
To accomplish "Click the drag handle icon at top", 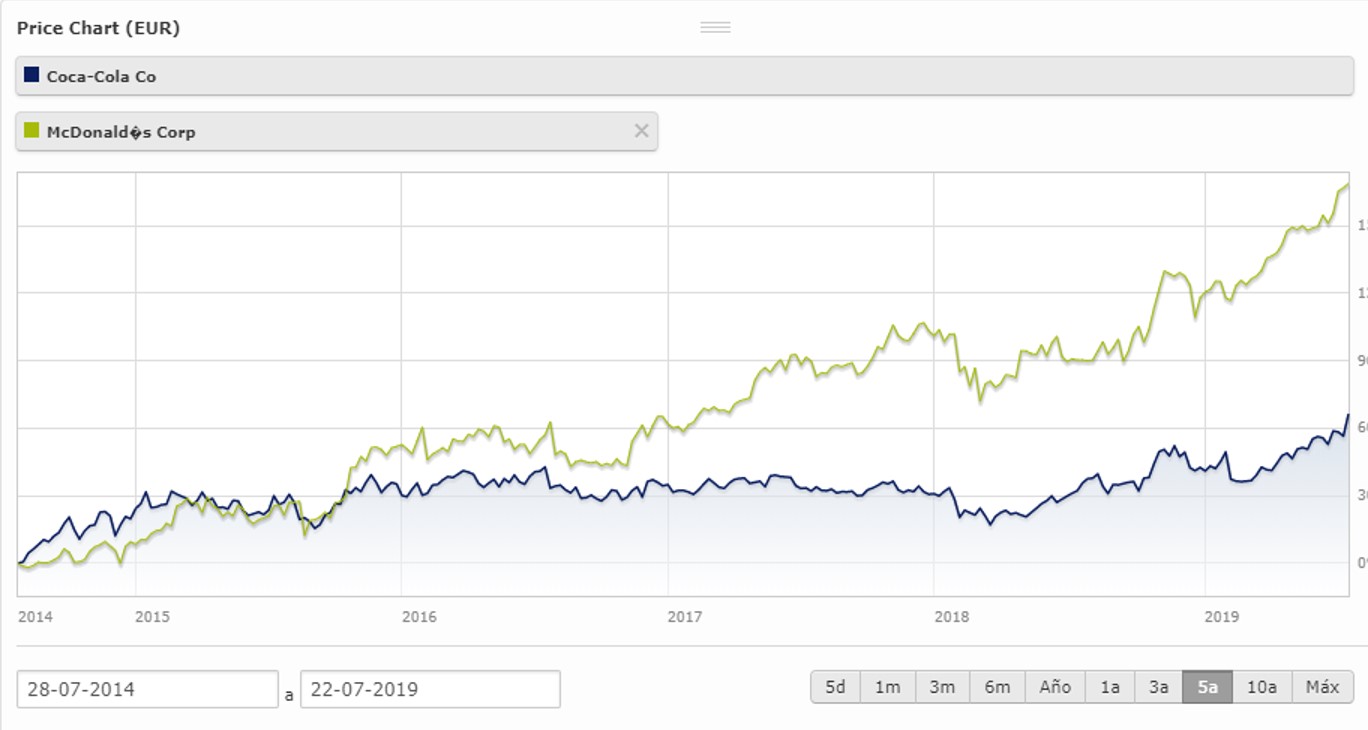I will 715,27.
